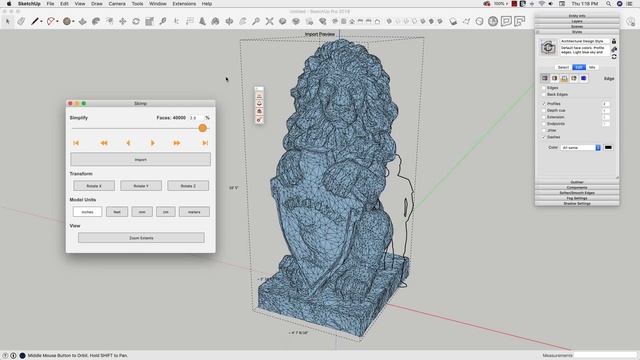Screen dimensions: 640x360
Task: Select the Arc drawing tool
Action: coord(51,21)
